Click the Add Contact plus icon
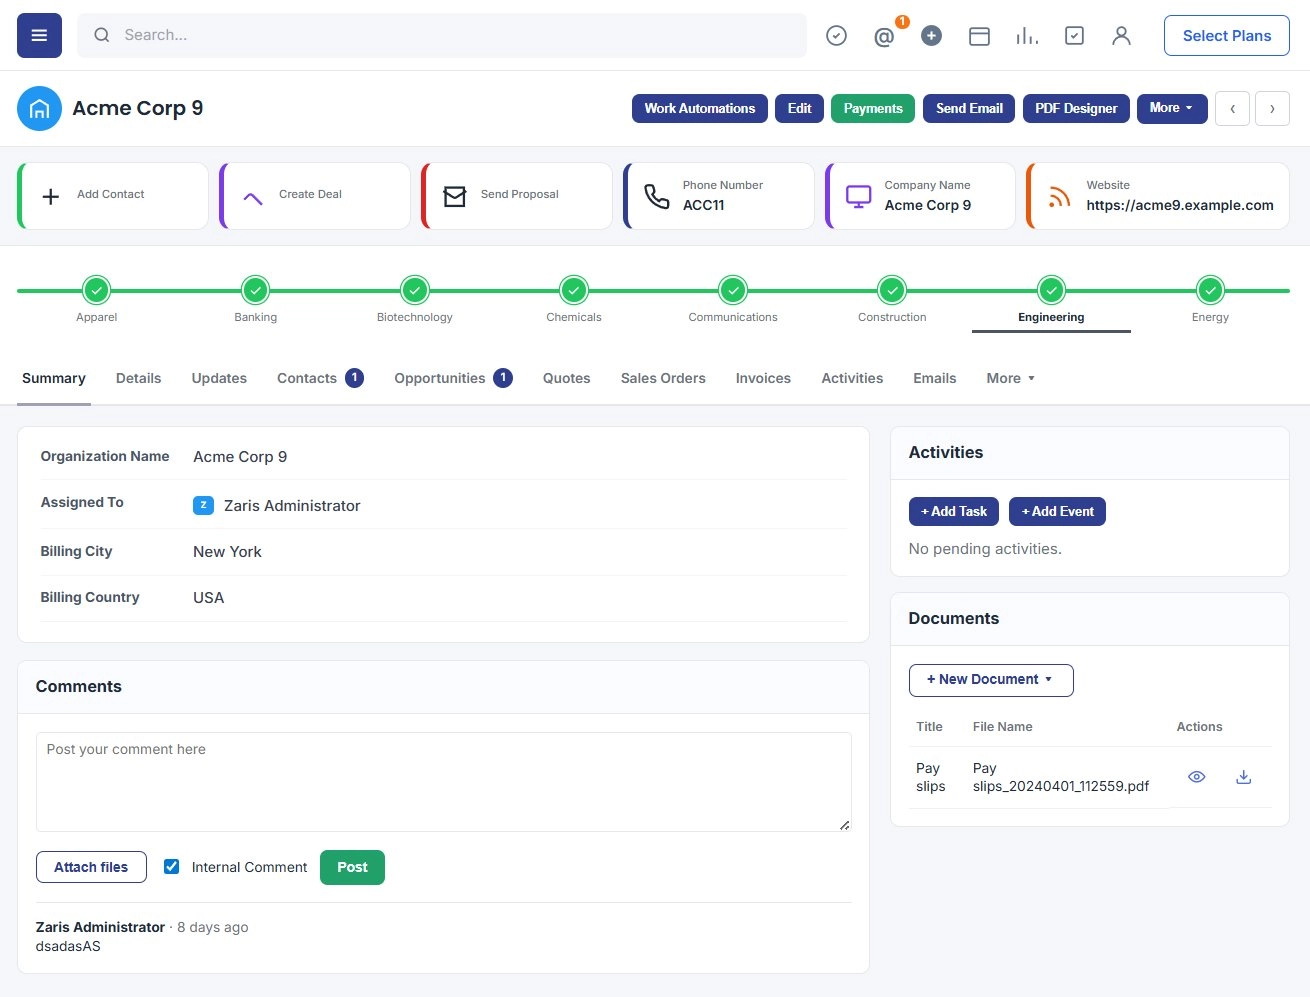Image resolution: width=1310 pixels, height=997 pixels. click(51, 196)
